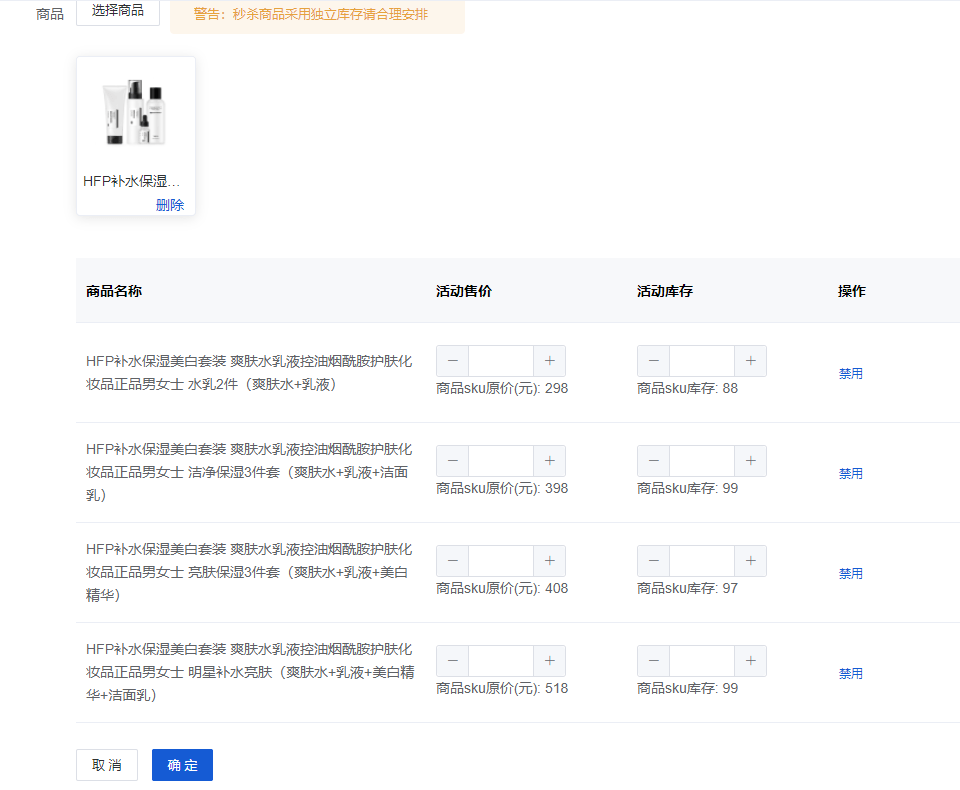960x790 pixels.
Task: Increase activity stock for 洁净保湿3件套 row
Action: (x=751, y=461)
